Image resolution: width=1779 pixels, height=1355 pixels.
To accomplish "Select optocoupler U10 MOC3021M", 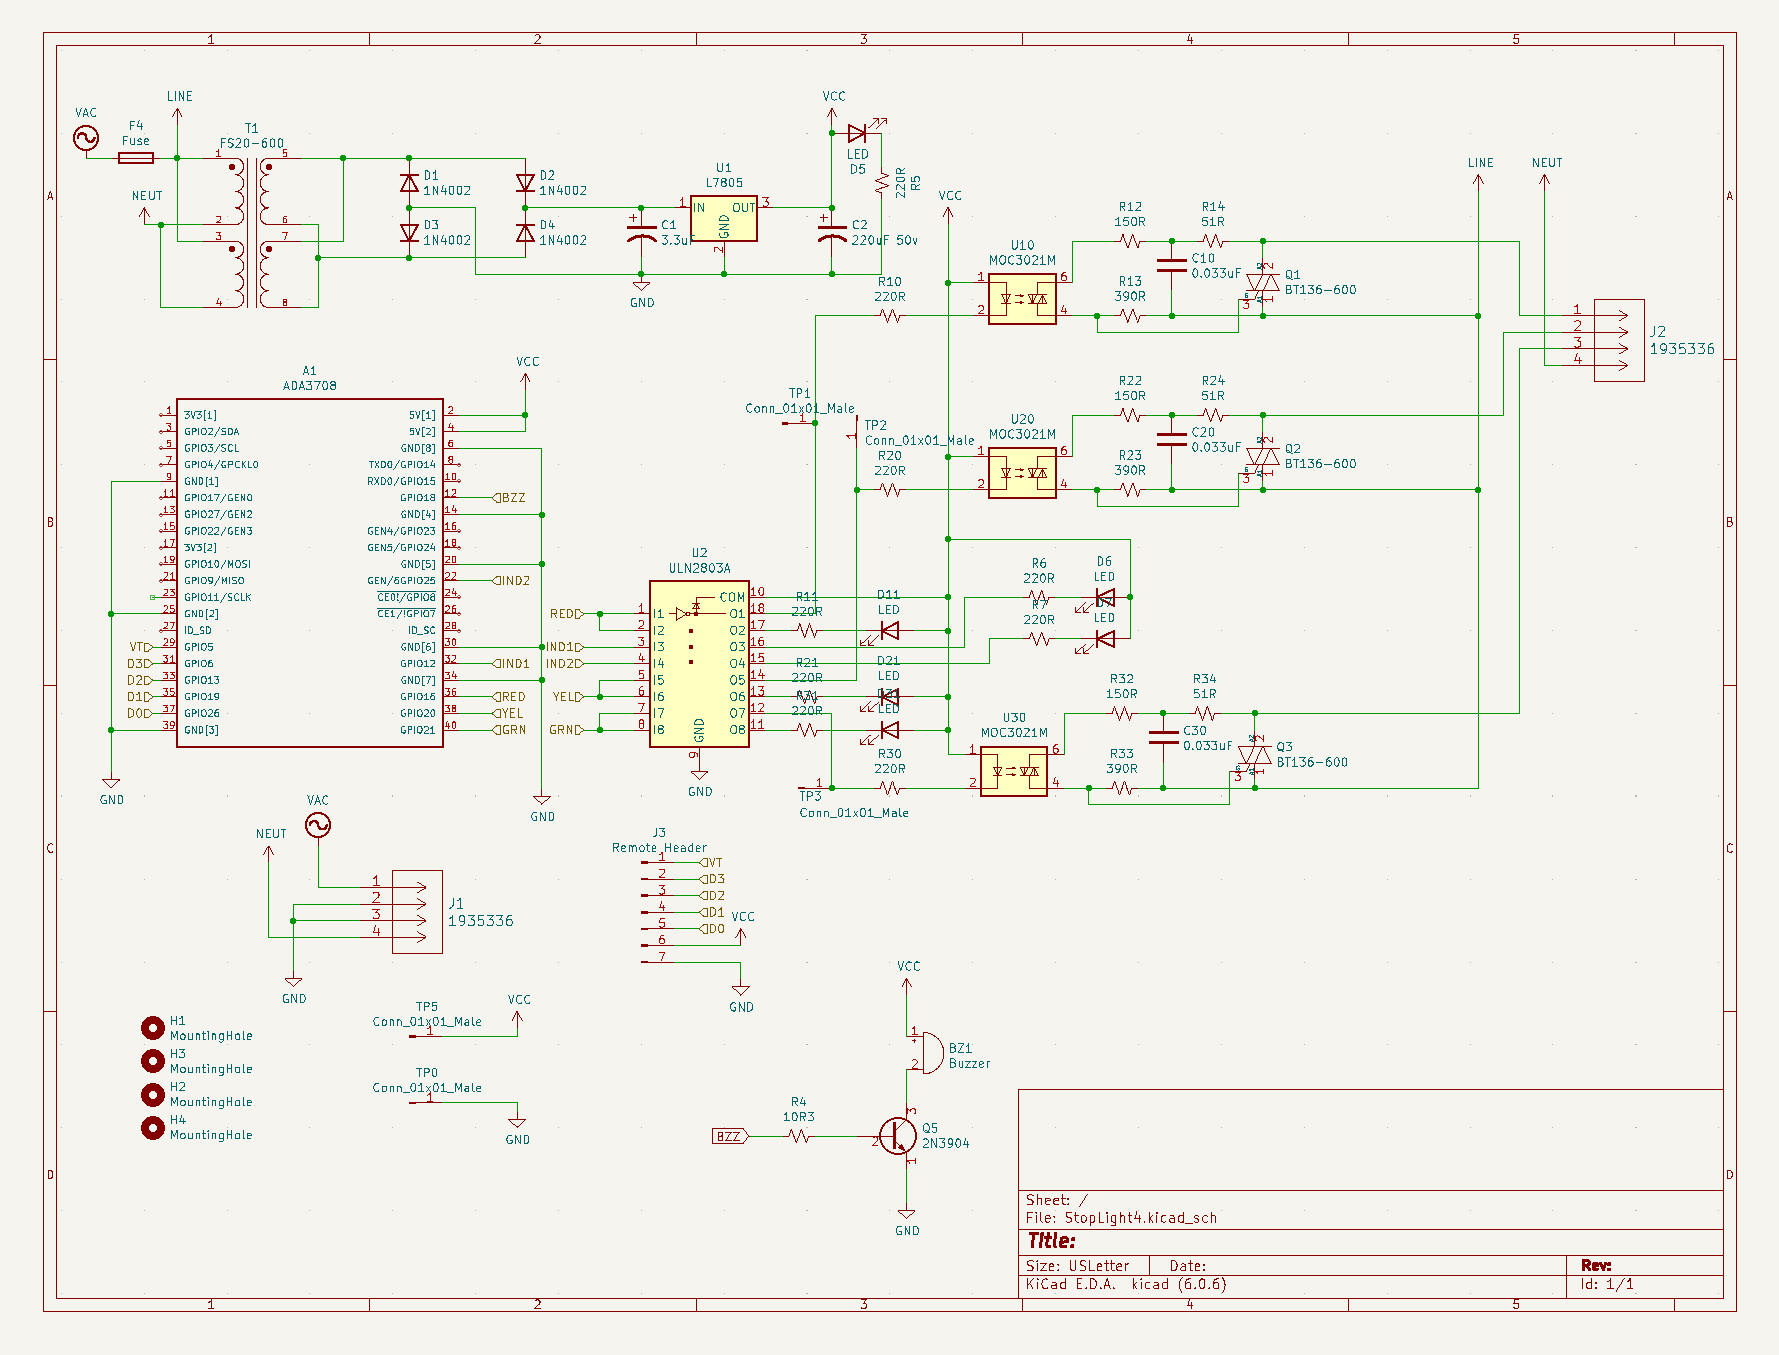I will tap(1022, 299).
